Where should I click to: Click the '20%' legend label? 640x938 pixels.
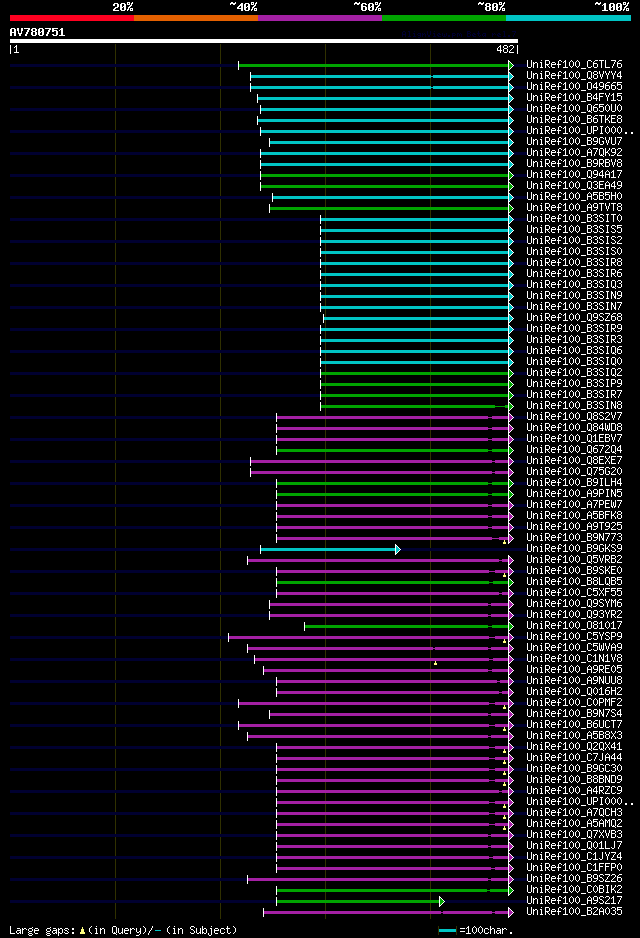[123, 7]
